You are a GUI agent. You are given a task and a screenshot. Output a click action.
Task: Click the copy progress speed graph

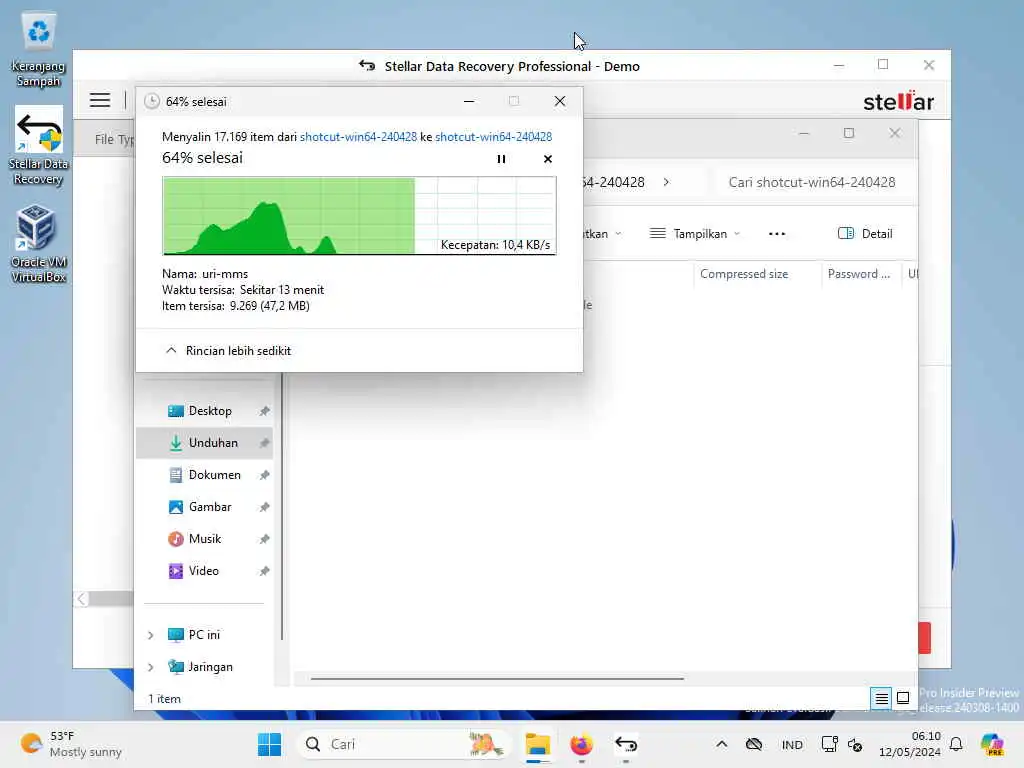tap(359, 216)
